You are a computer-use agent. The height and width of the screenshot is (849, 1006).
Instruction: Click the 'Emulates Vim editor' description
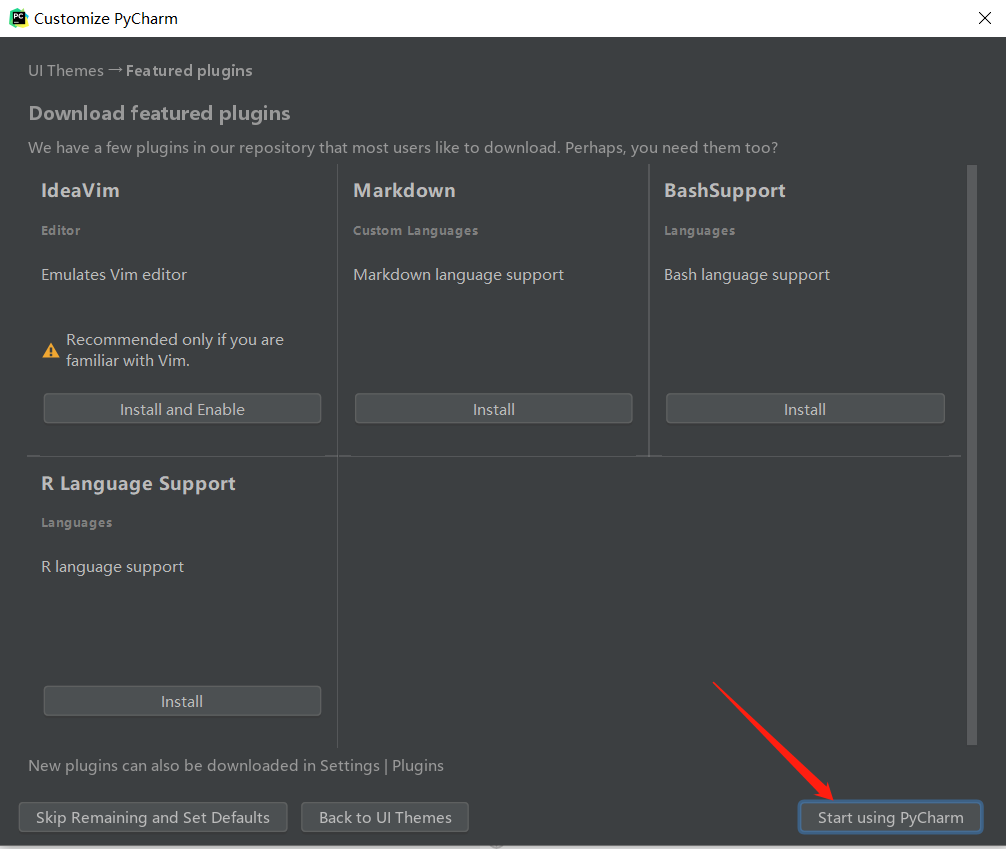point(114,275)
